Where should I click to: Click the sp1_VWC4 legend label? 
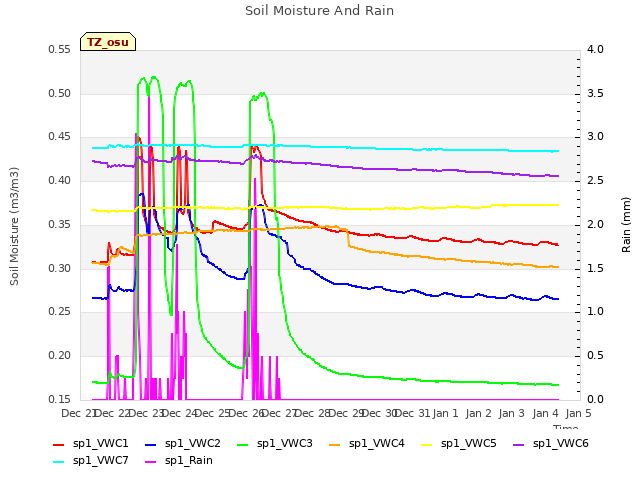tap(377, 444)
